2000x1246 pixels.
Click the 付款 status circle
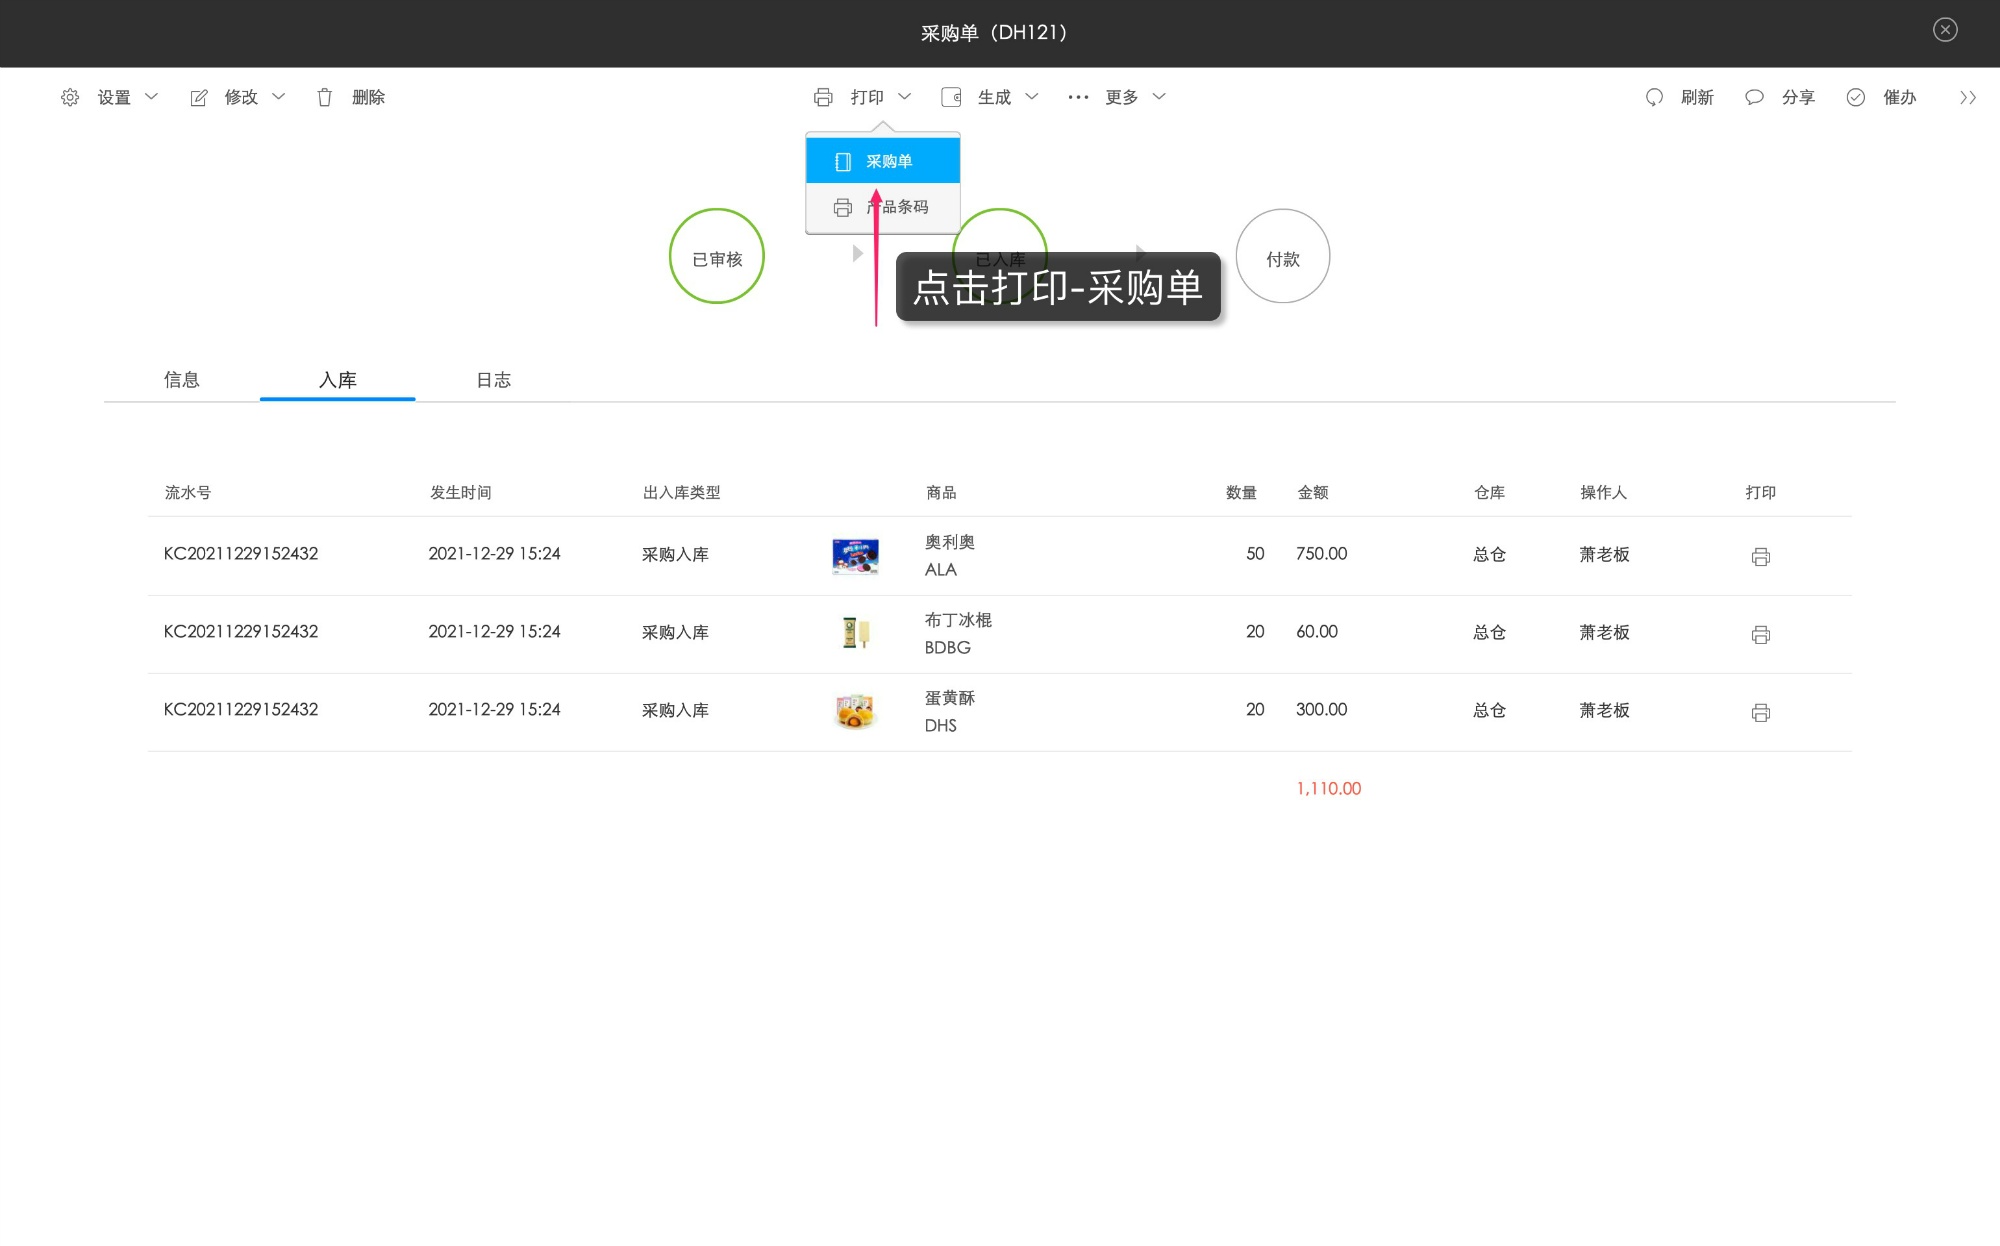click(1282, 256)
